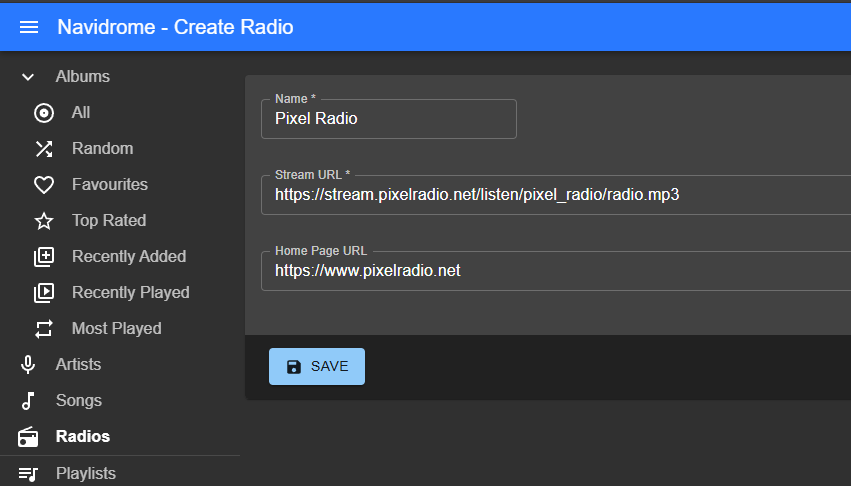Click the Random shuffle icon
This screenshot has width=851, height=486.
[43, 149]
